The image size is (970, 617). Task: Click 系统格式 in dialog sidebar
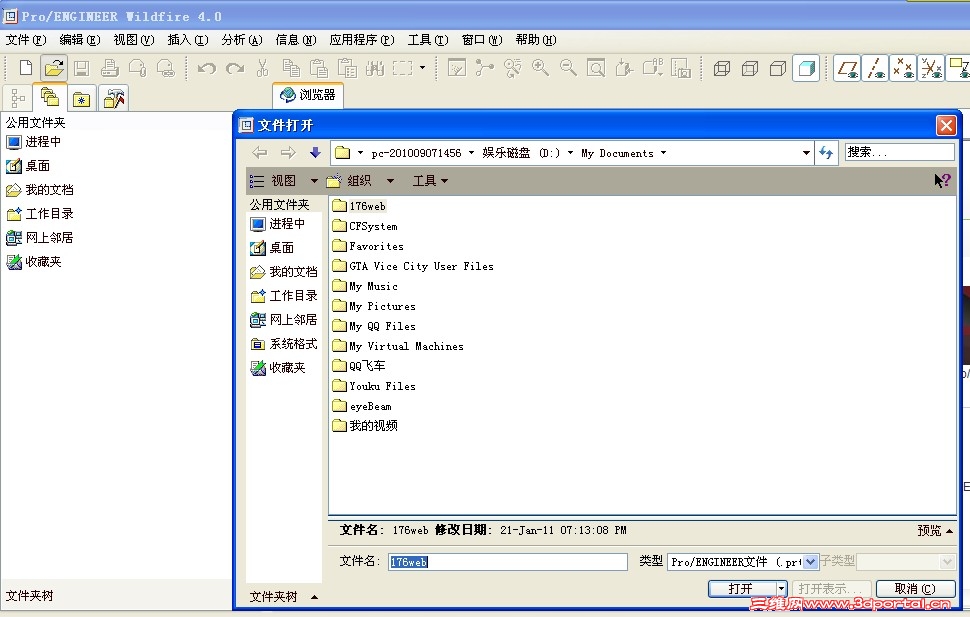click(285, 343)
